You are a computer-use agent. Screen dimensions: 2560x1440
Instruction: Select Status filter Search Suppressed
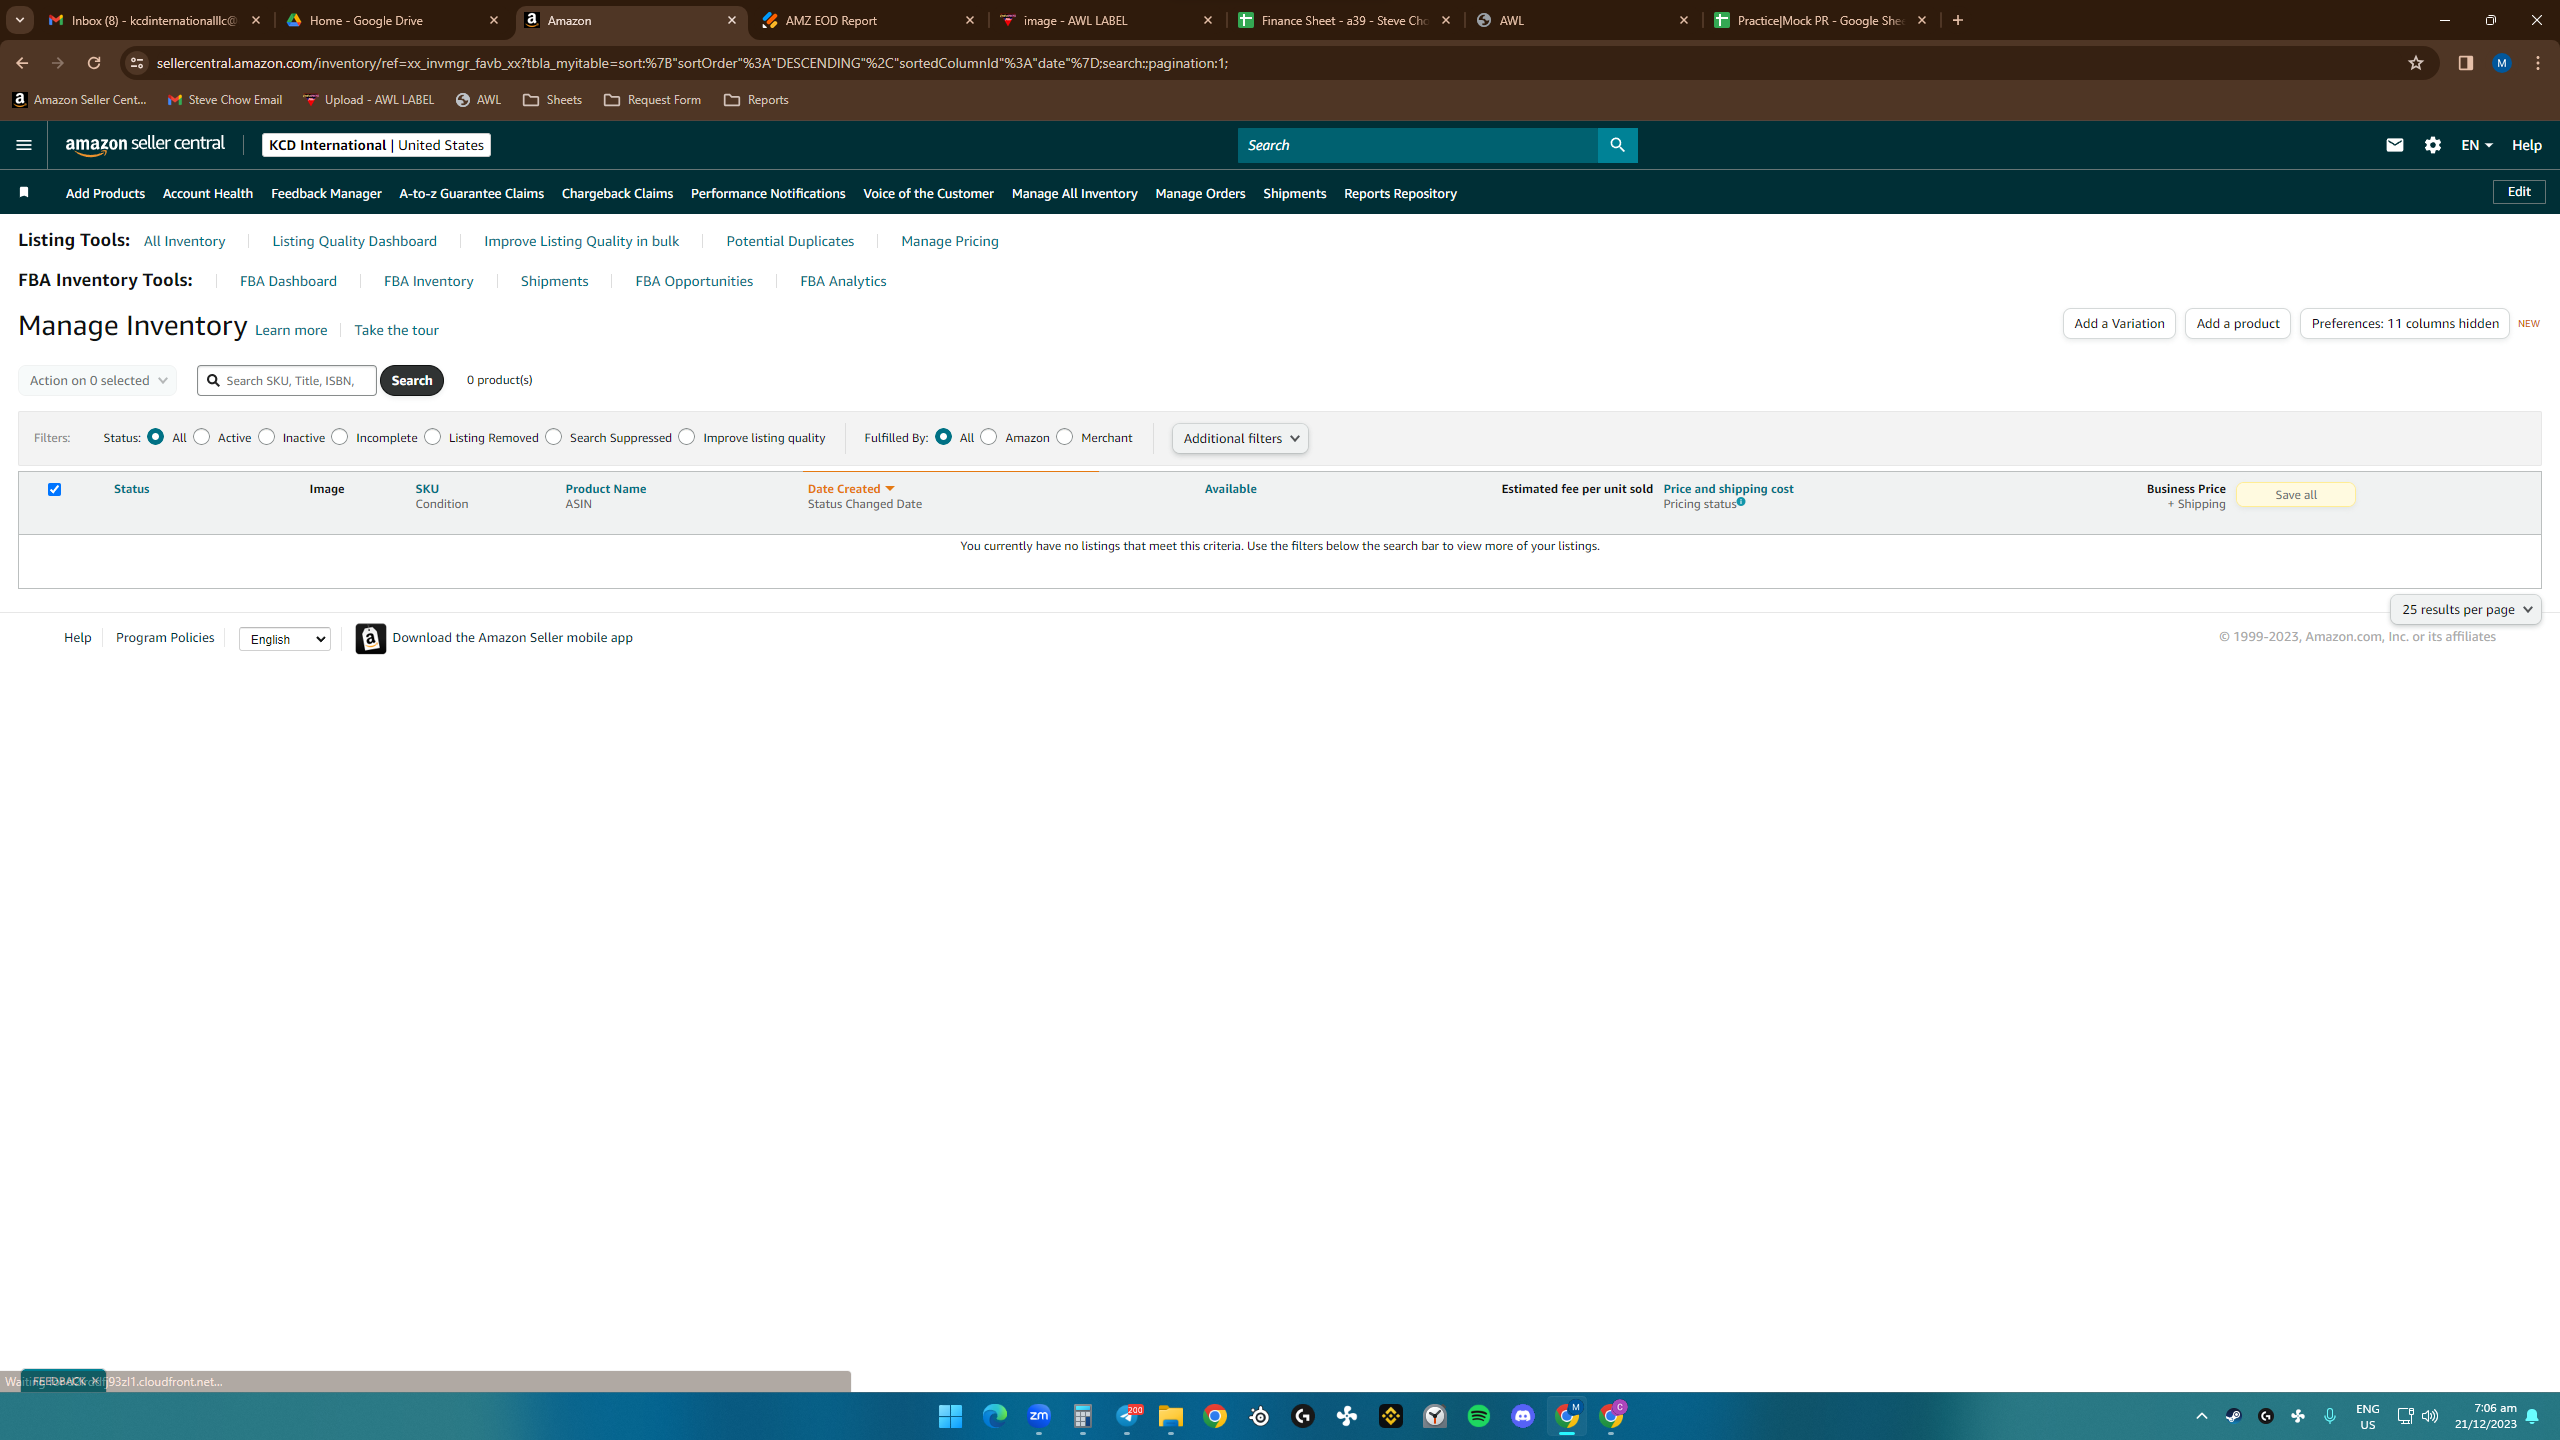[554, 437]
